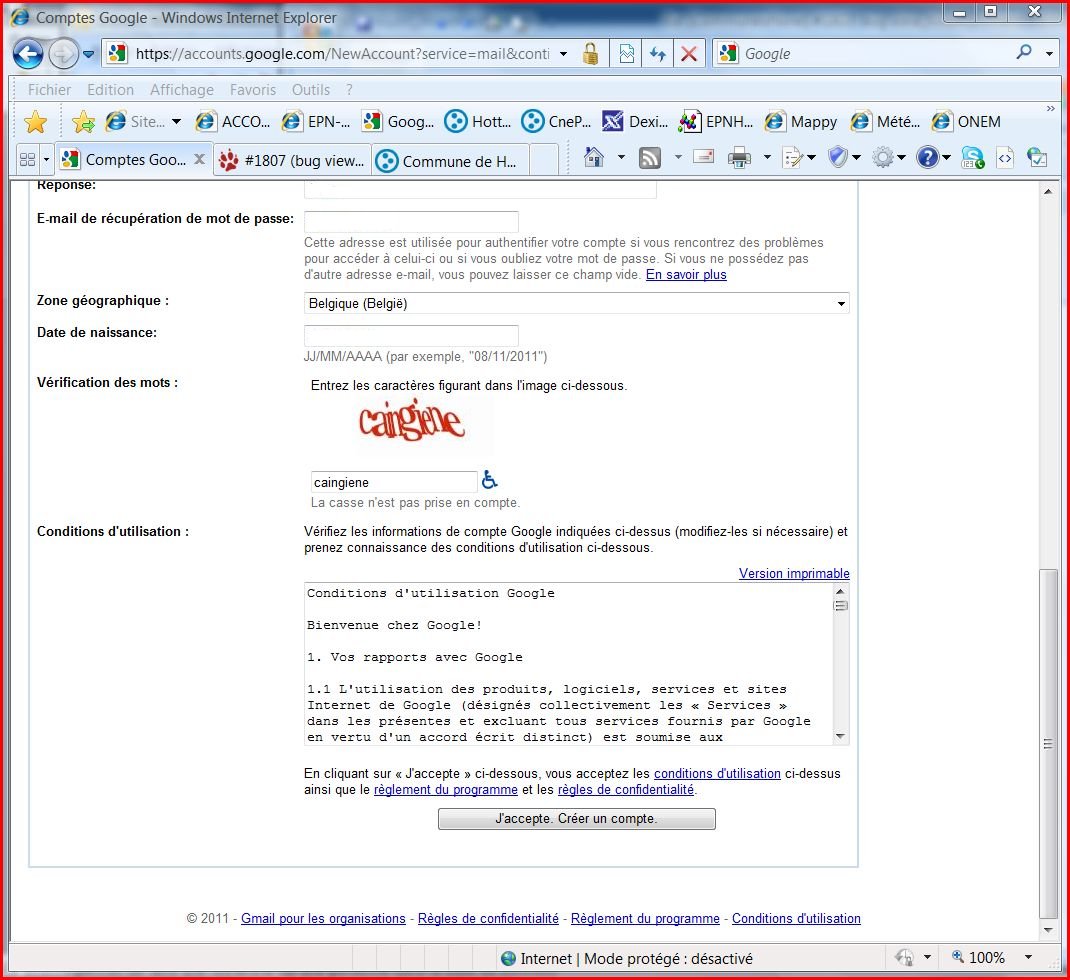Open the EPNH... favorite link
Screen dimensions: 1070x980
[716, 122]
